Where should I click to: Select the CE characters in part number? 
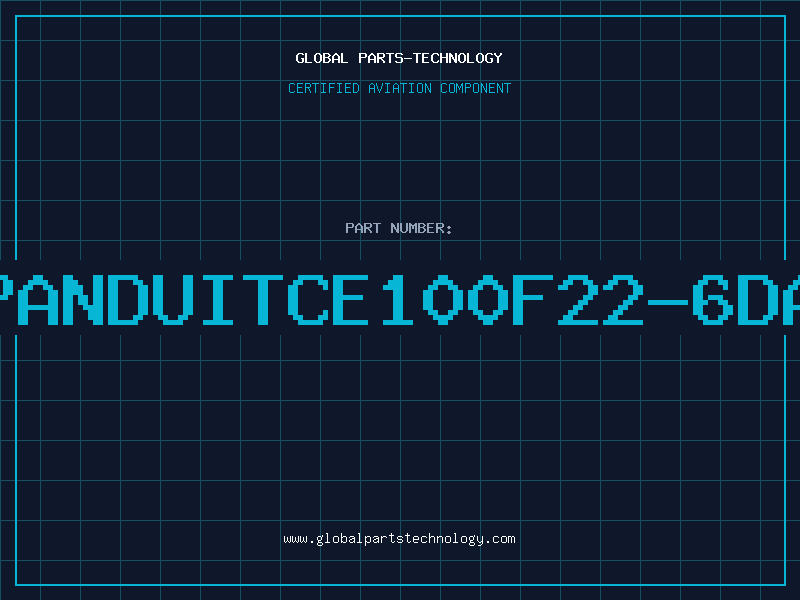(x=328, y=300)
